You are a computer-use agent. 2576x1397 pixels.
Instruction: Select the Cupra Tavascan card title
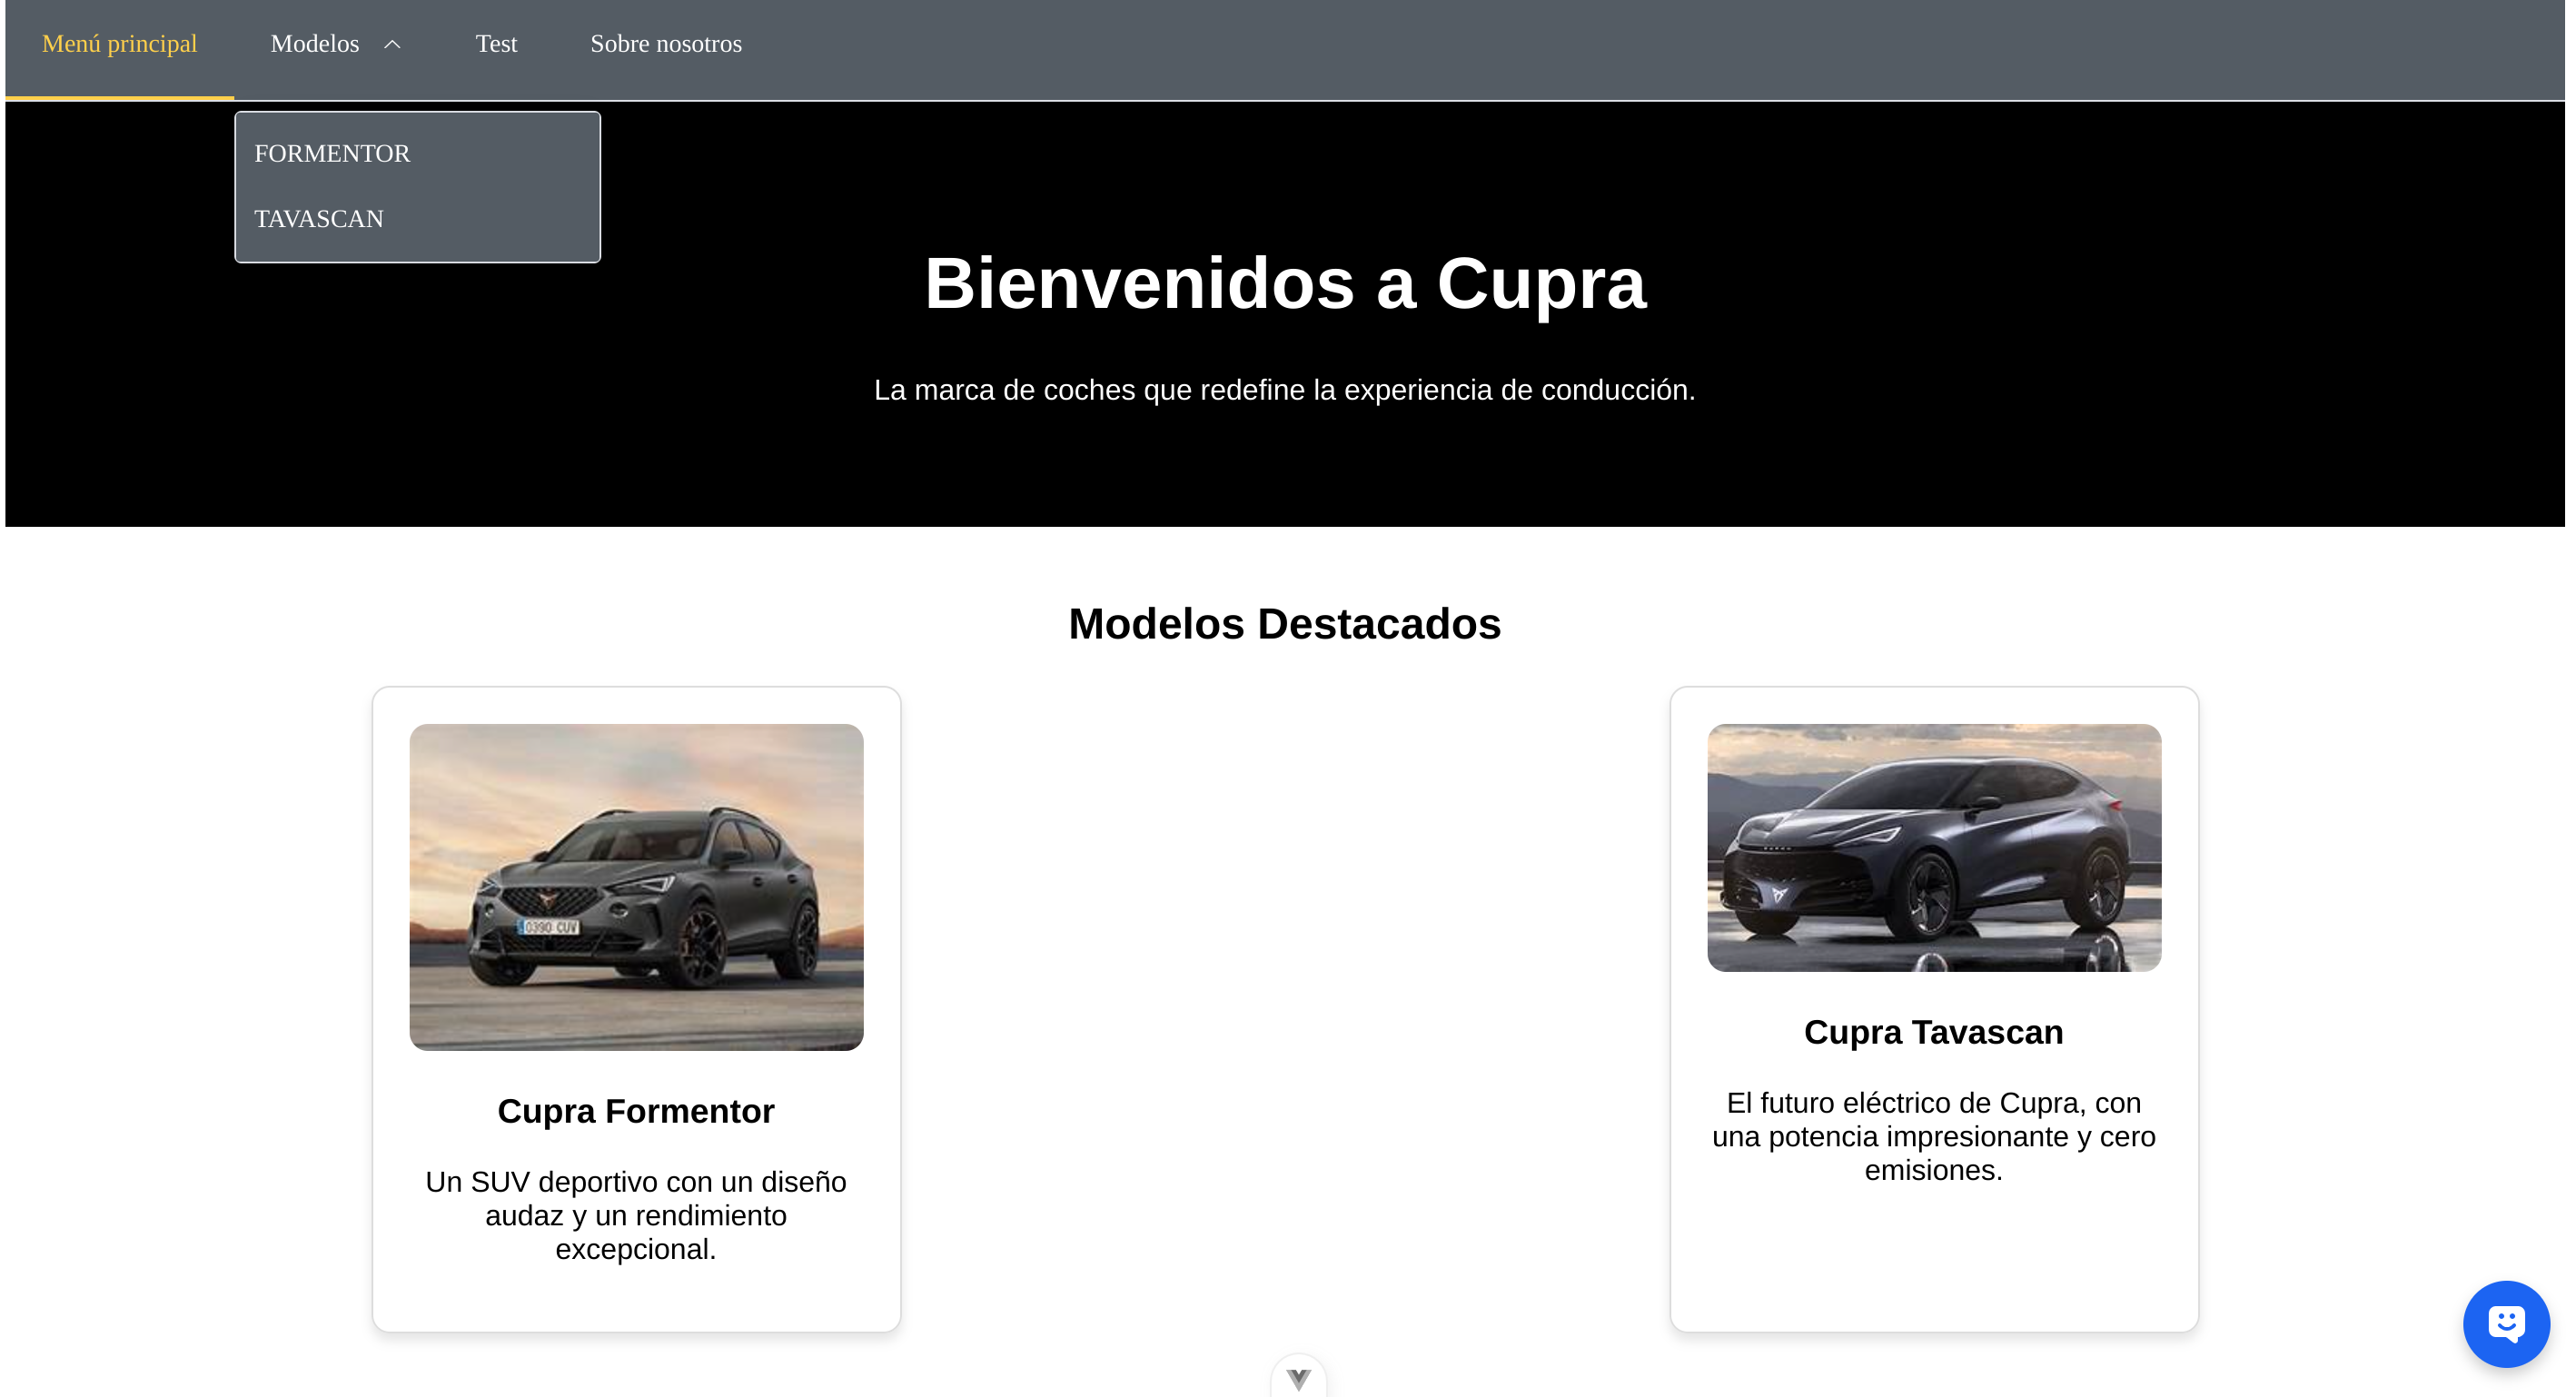click(1933, 1032)
